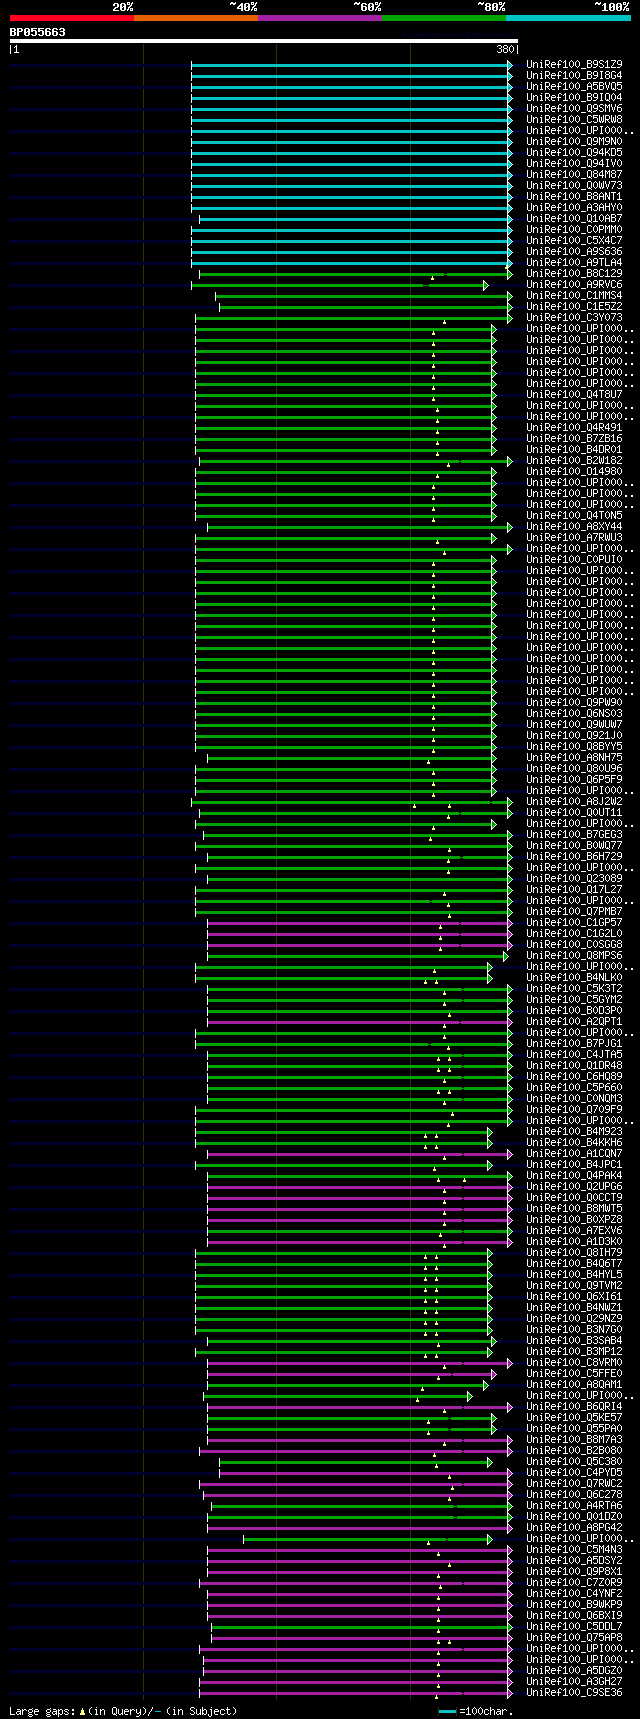The width and height of the screenshot is (640, 1719).
Task: Select the label UniRef100_Q4R491
Action: coord(574,427)
